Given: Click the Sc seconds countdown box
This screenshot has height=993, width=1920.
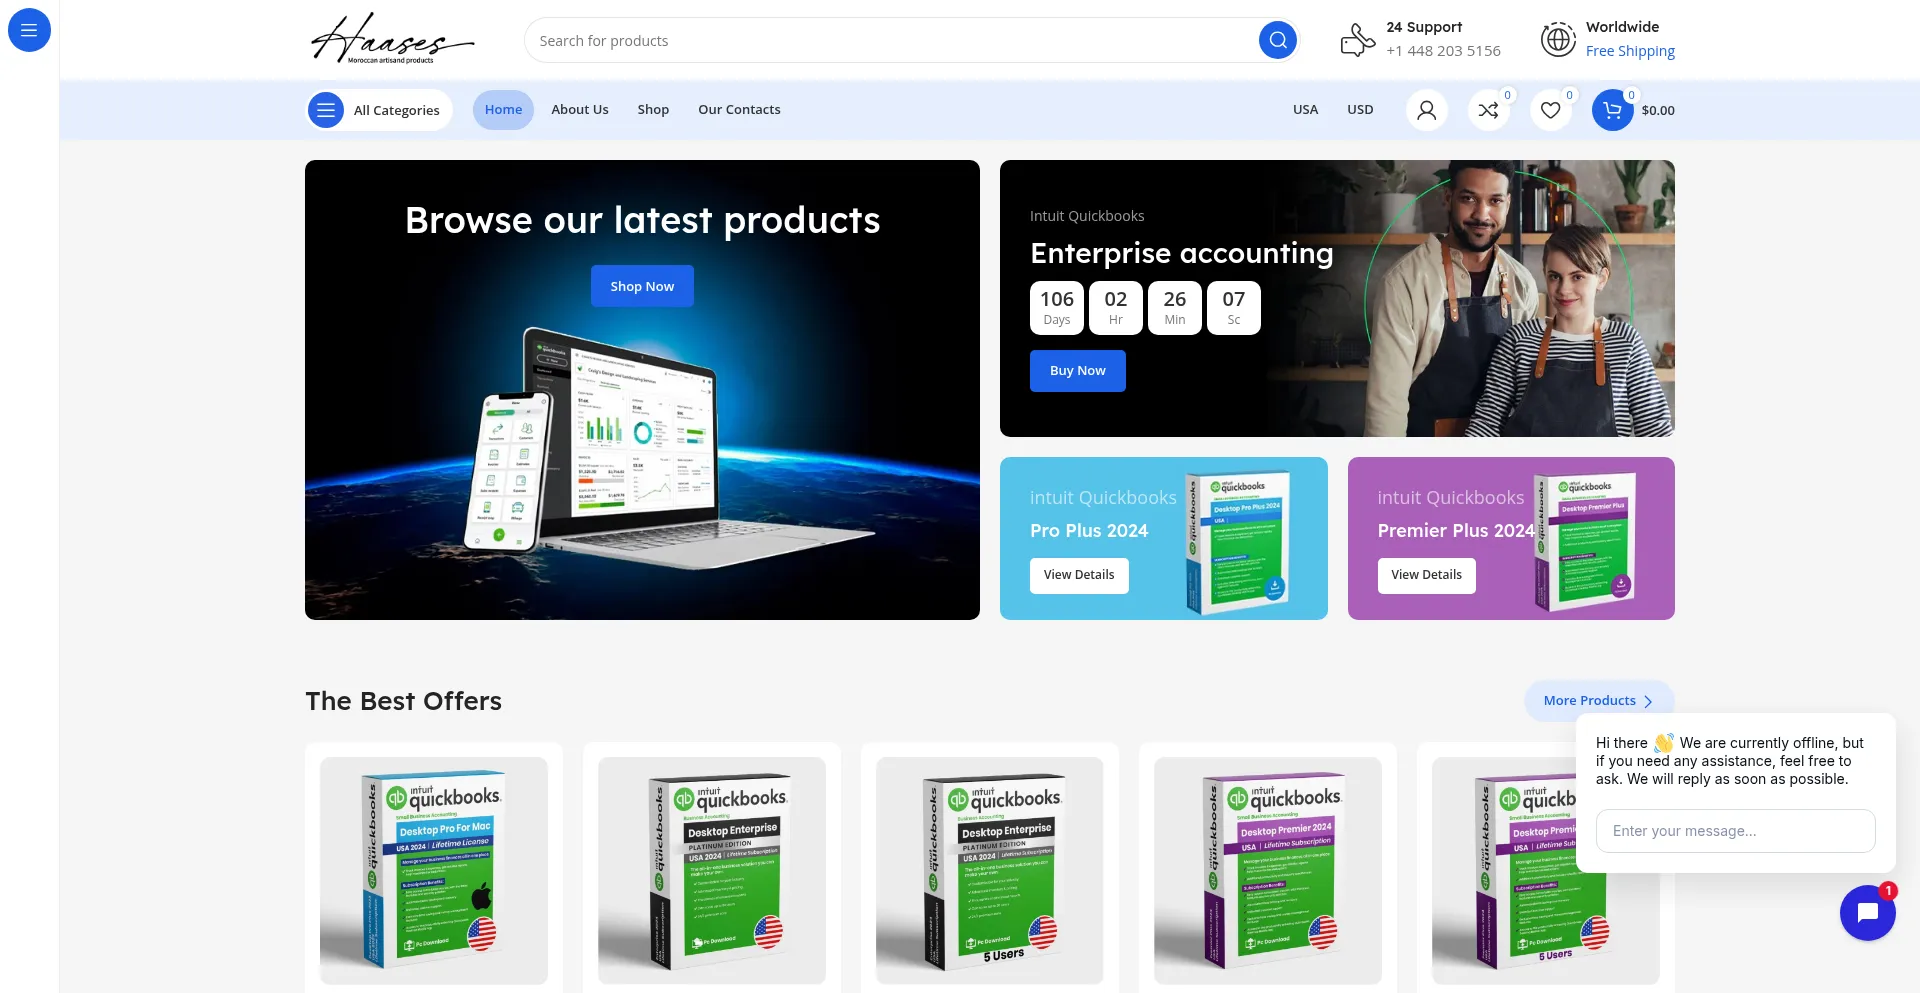Looking at the screenshot, I should 1233,308.
